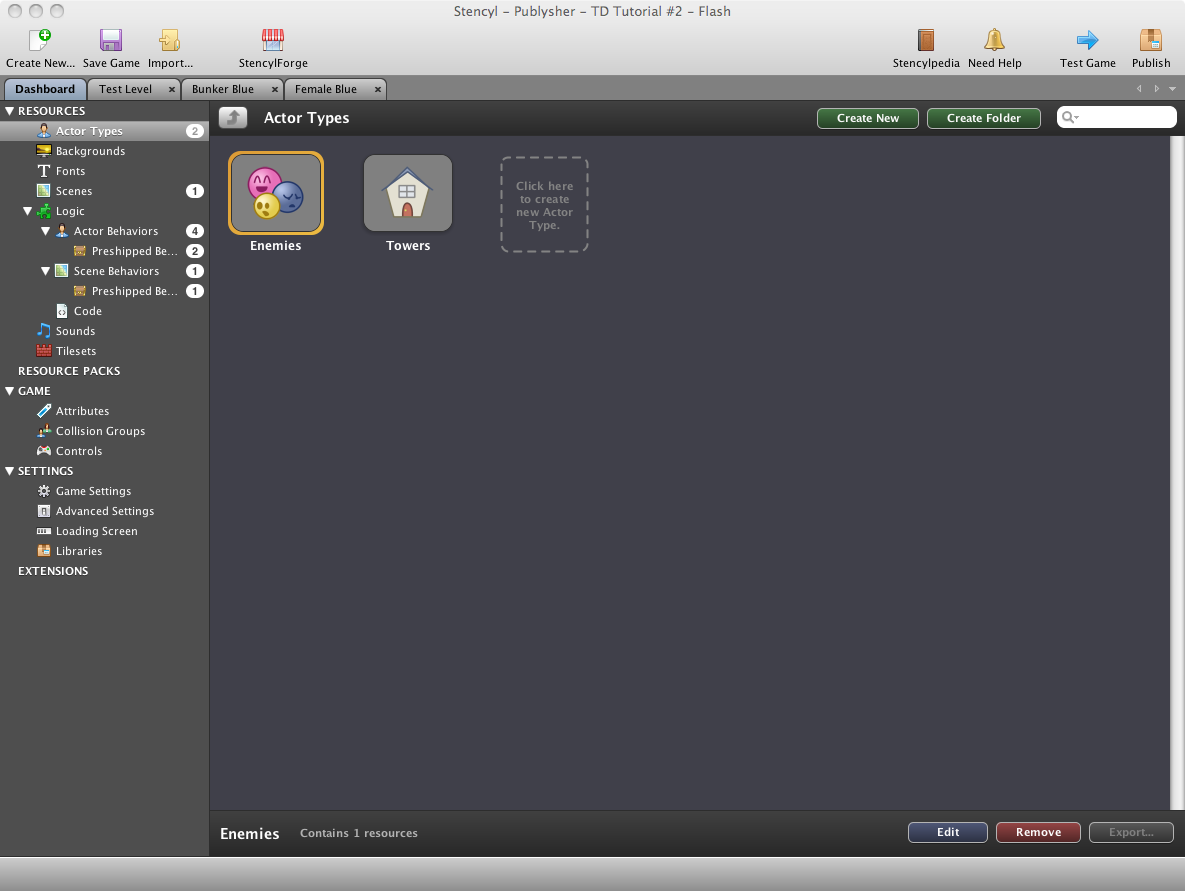The width and height of the screenshot is (1185, 891).
Task: Select the Enemies folder thumbnail
Action: [x=276, y=193]
